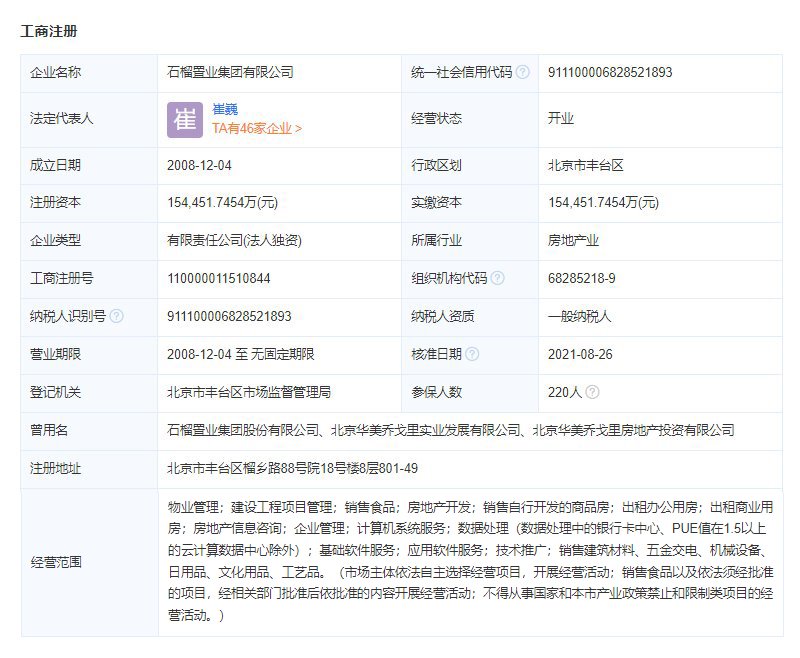Open the 'TA有46家企业 >' link
Viewport: 800px width, 658px height.
[x=257, y=128]
